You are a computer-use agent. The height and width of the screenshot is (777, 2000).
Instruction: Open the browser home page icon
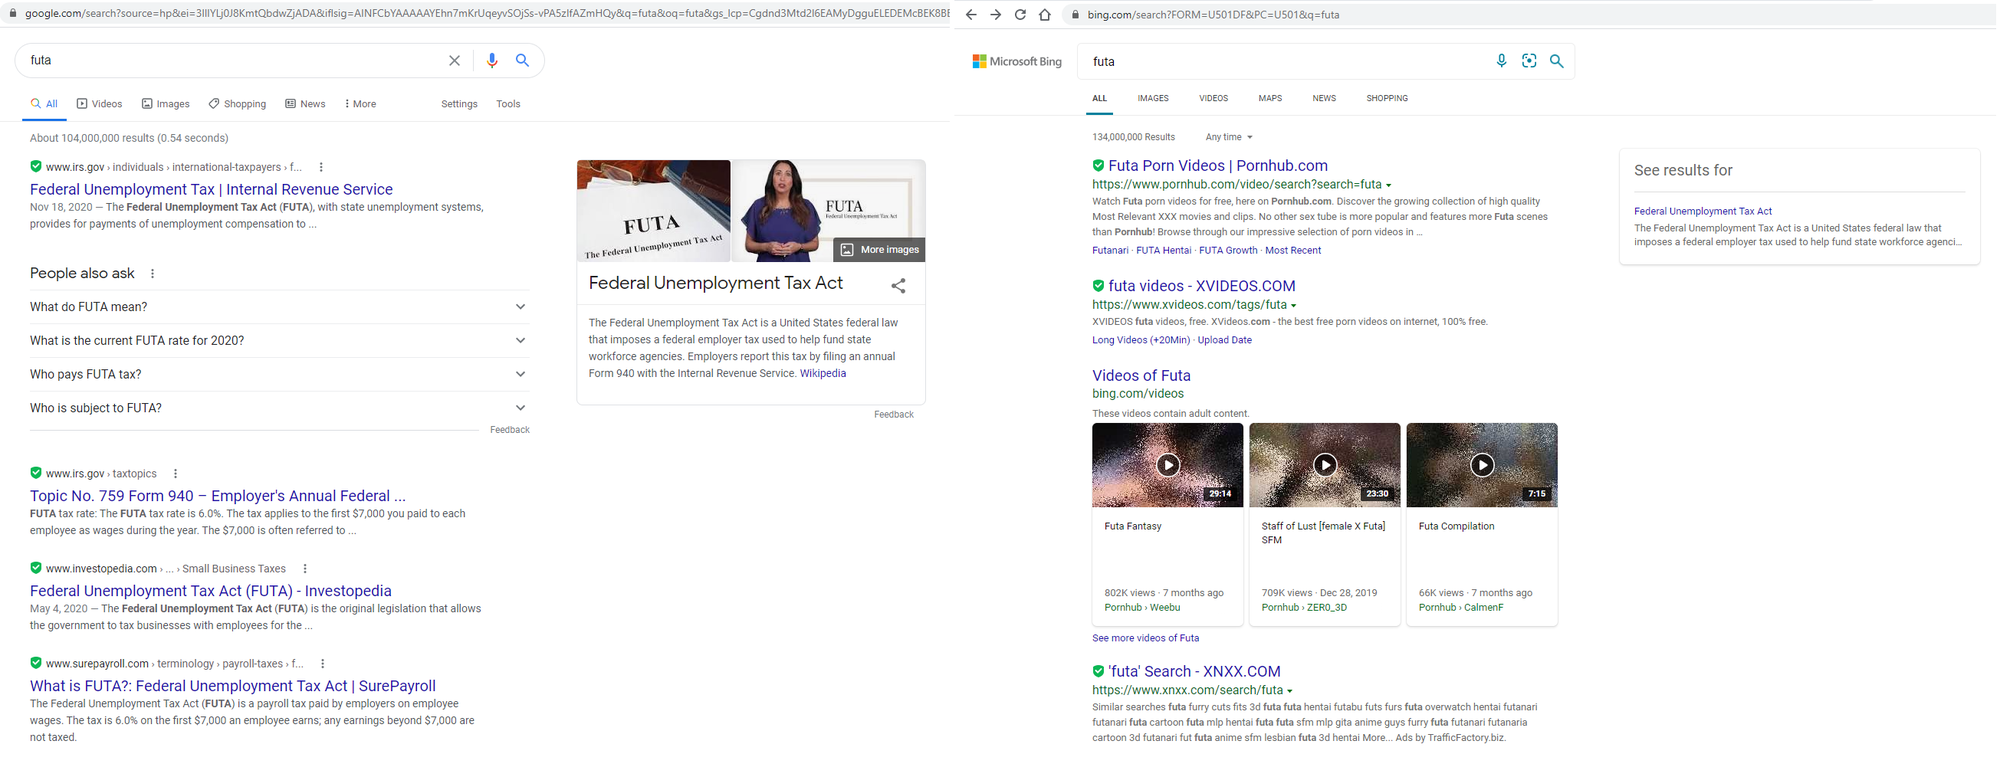[1045, 15]
